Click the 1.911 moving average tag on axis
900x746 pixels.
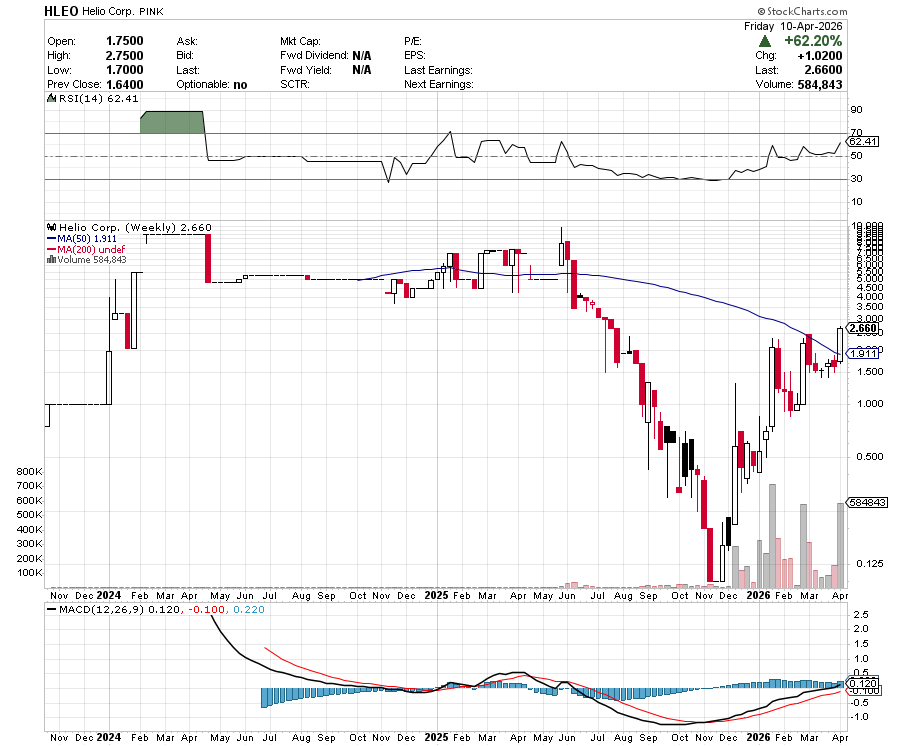click(863, 353)
